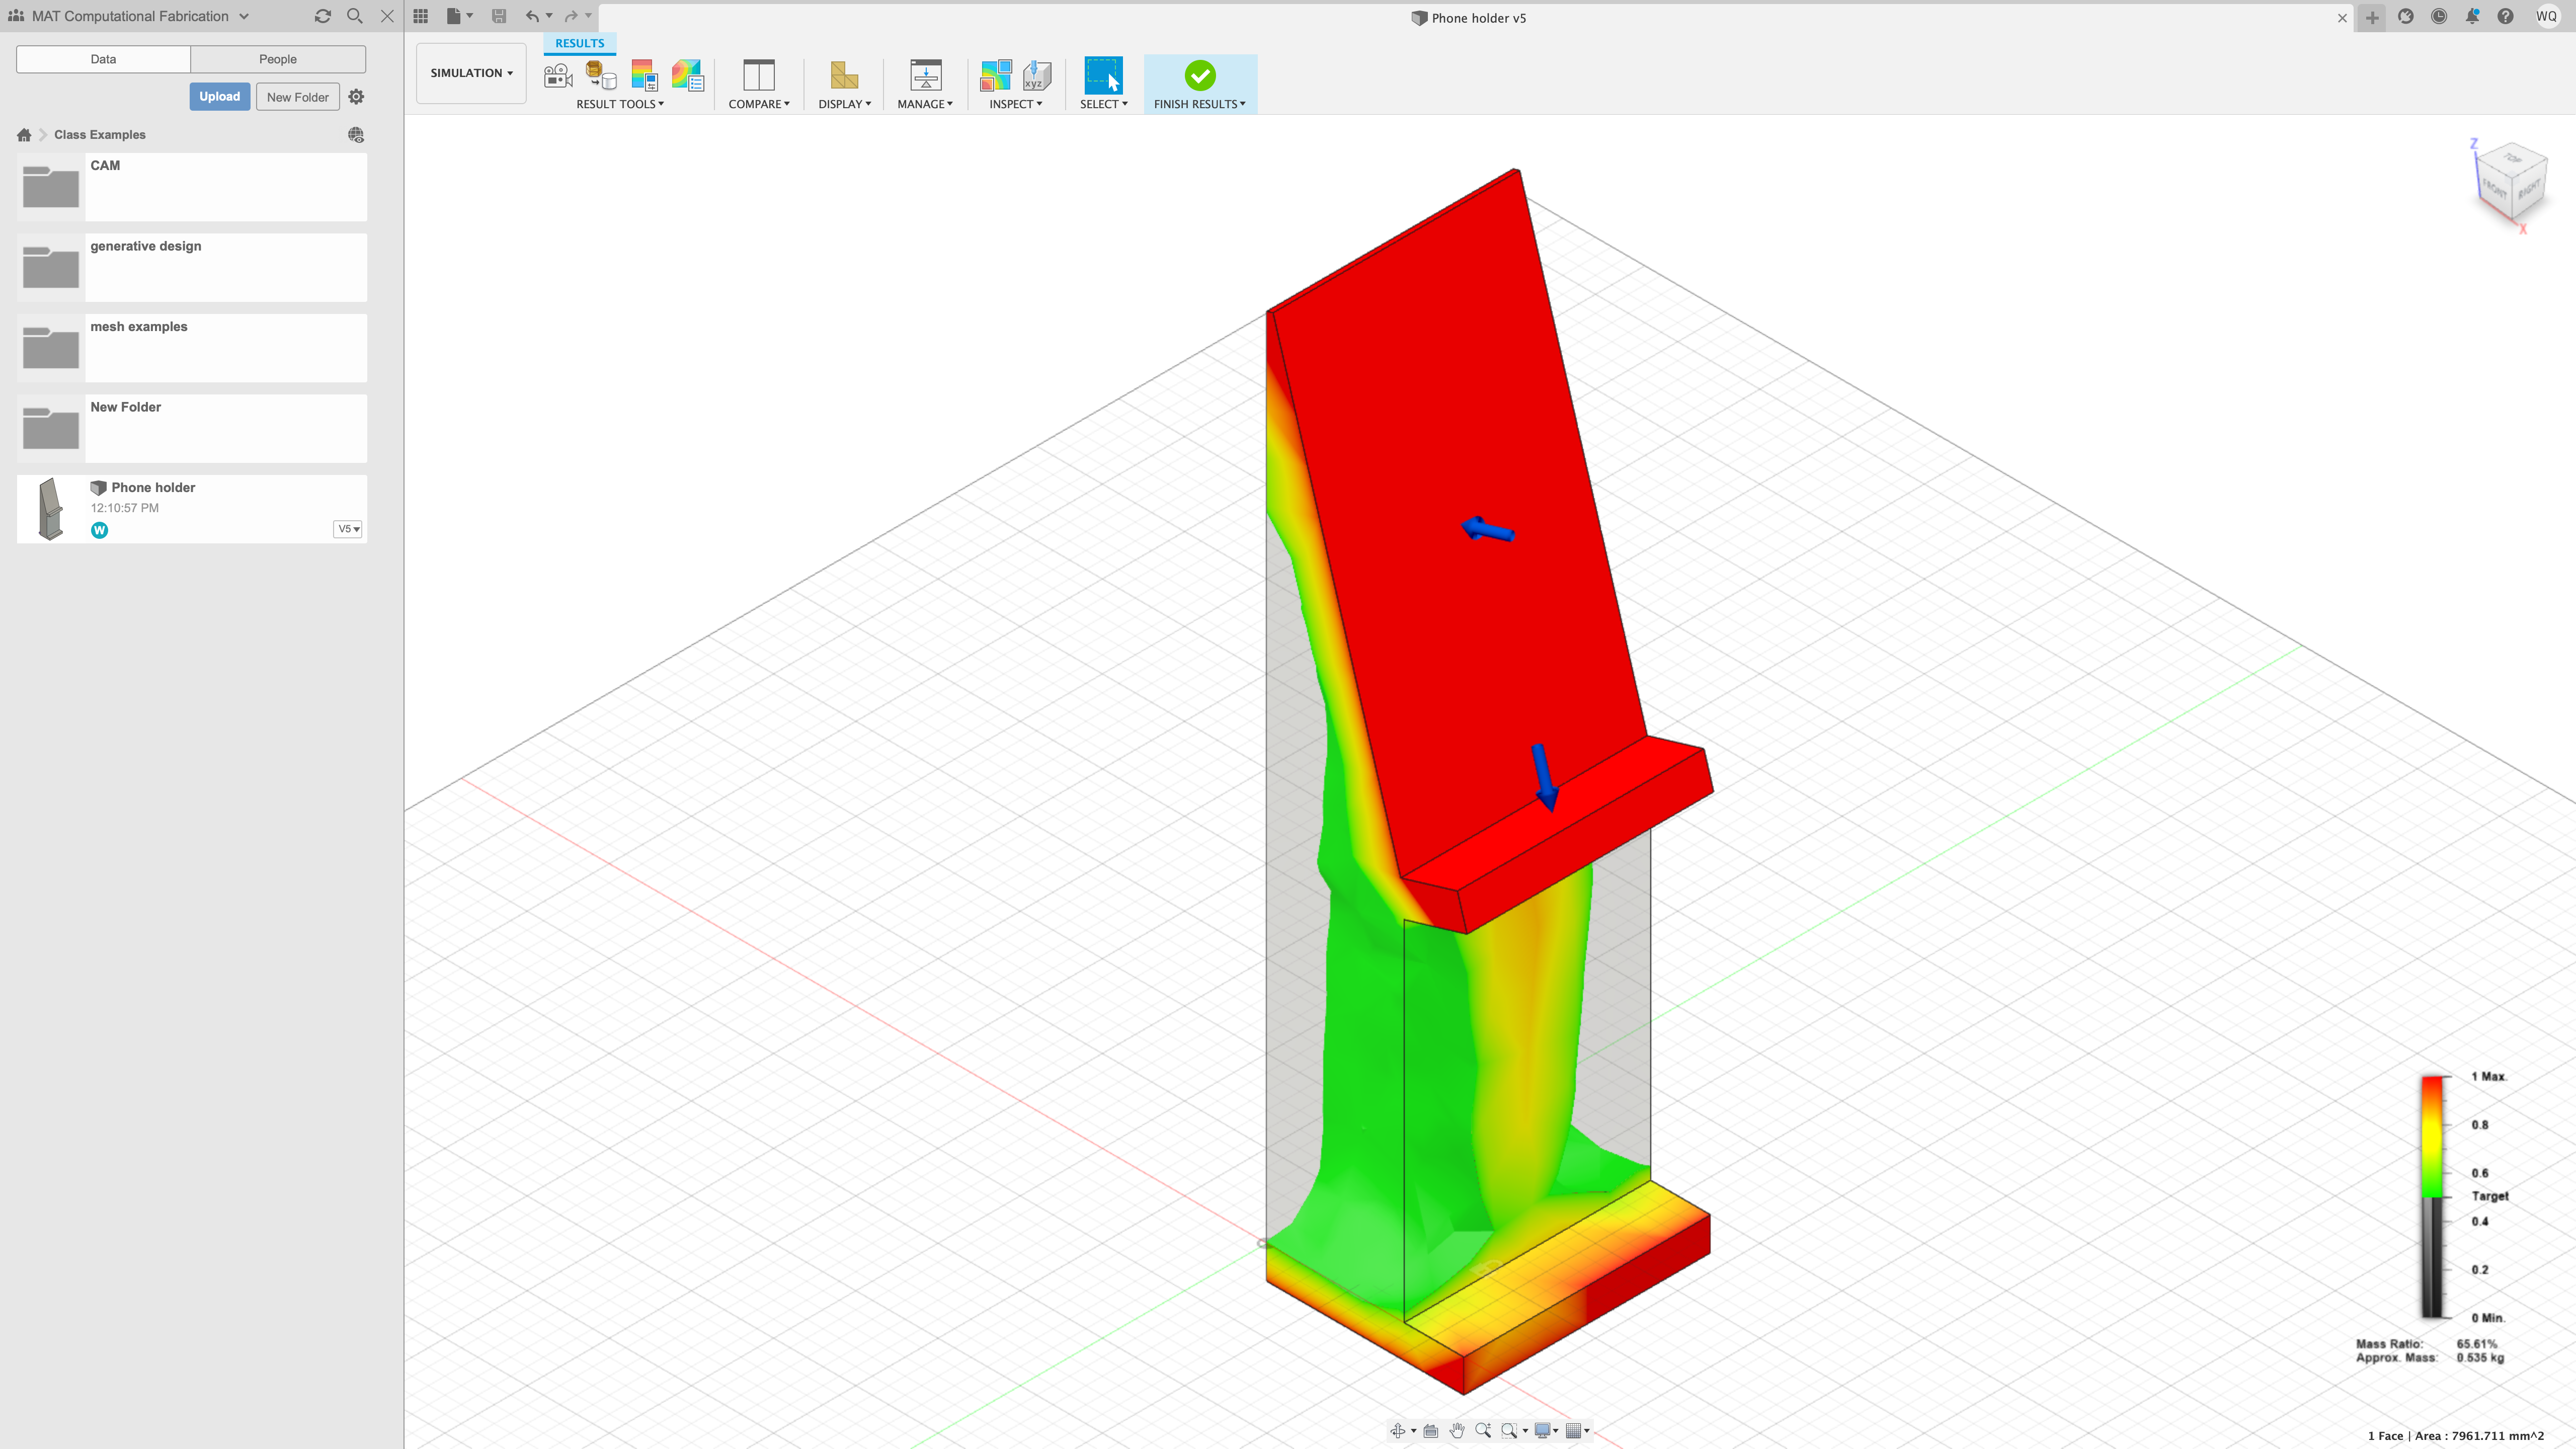Image resolution: width=2576 pixels, height=1449 pixels.
Task: Click the Upload button
Action: click(219, 97)
